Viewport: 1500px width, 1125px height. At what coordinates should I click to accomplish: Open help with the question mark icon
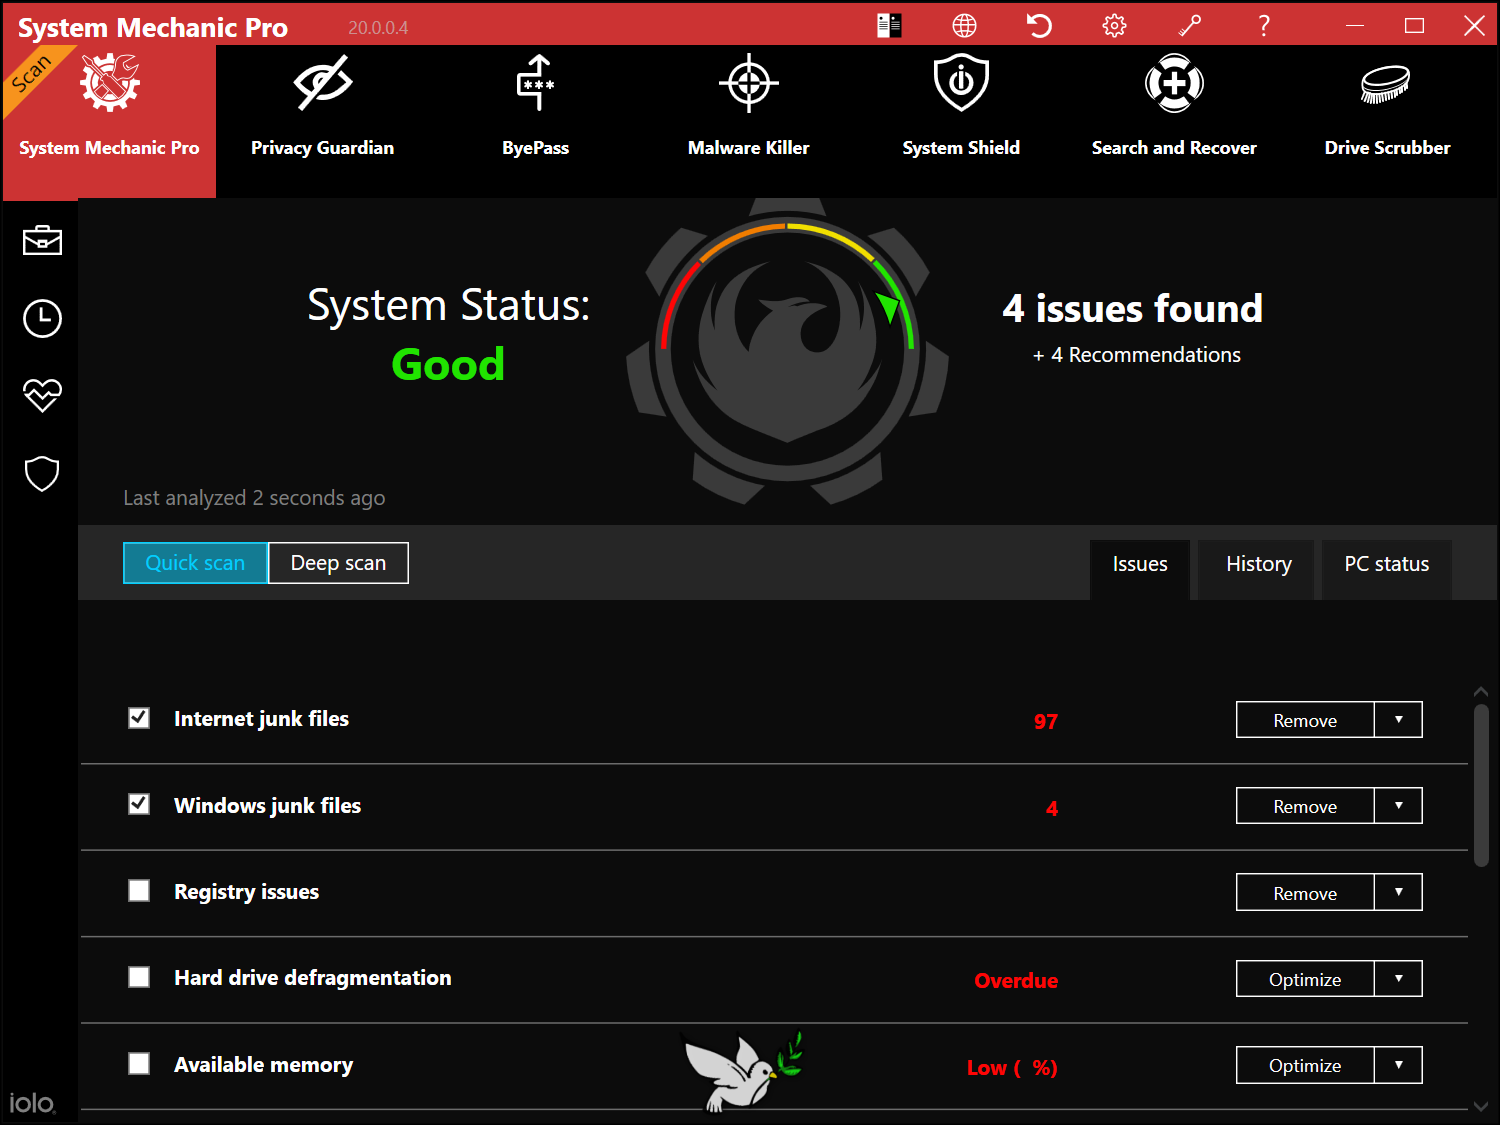point(1264,26)
